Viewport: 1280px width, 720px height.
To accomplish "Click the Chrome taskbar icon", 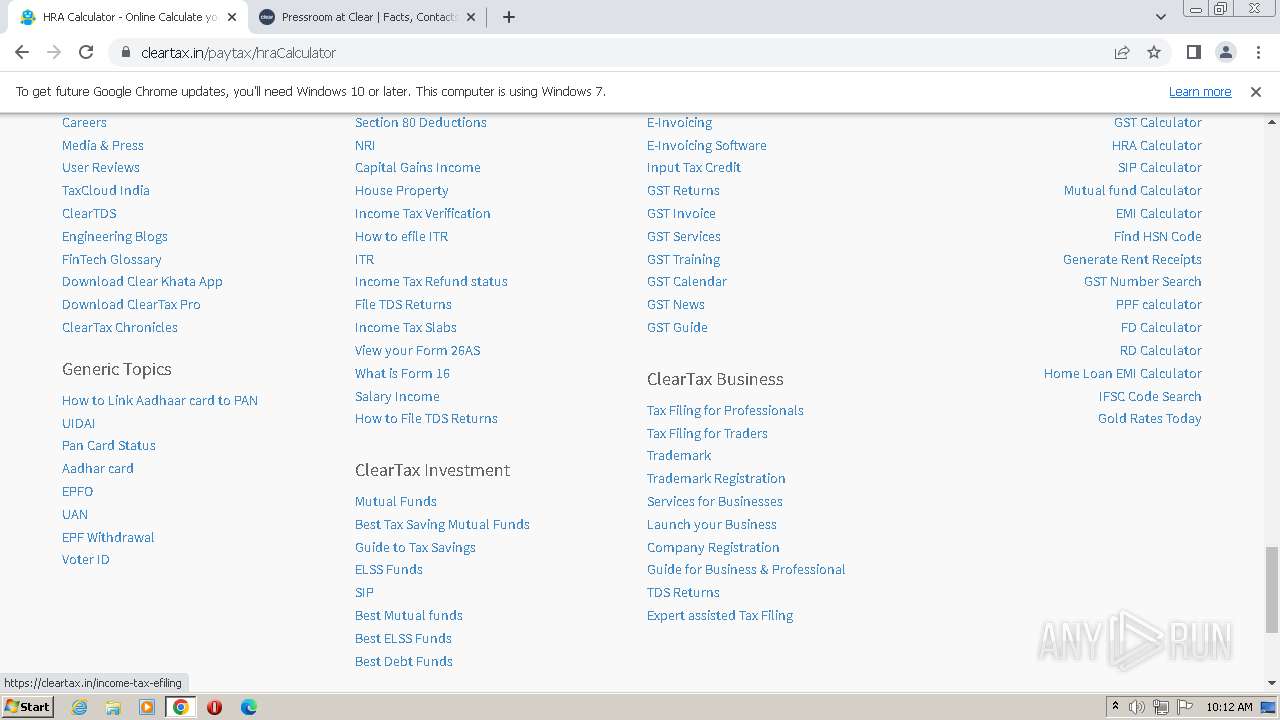I will point(181,707).
